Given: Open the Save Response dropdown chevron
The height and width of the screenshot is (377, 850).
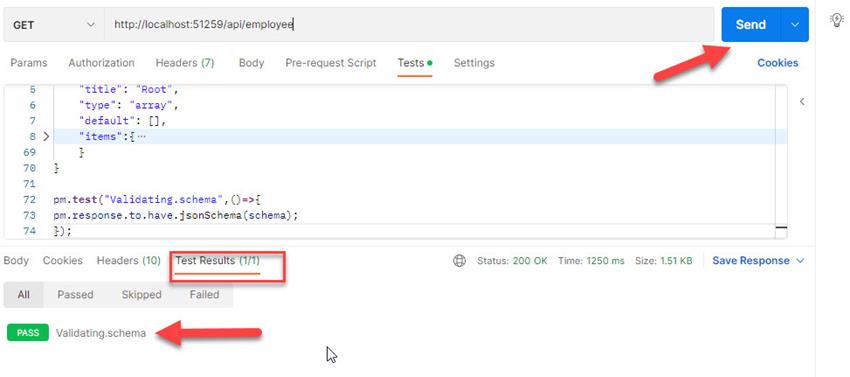Looking at the screenshot, I should pos(800,261).
